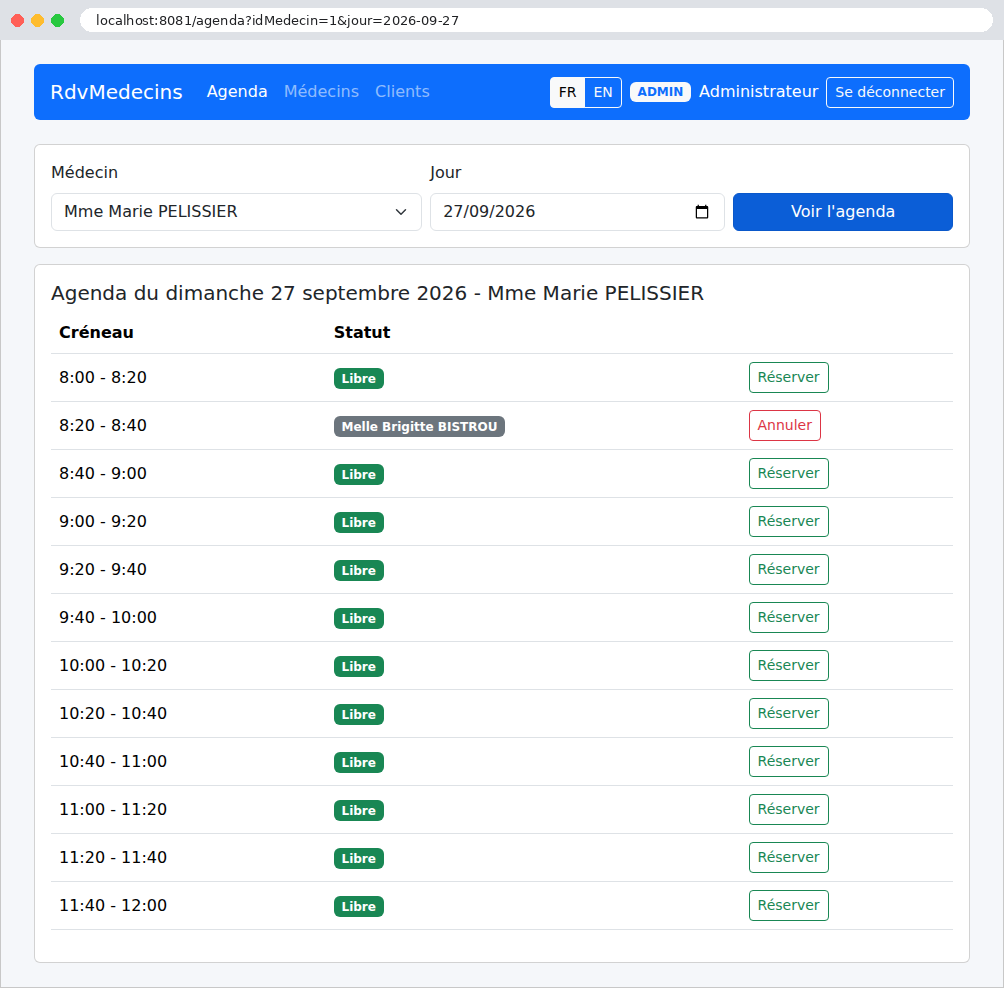
Task: Expand the Médecin dropdown
Action: click(236, 212)
